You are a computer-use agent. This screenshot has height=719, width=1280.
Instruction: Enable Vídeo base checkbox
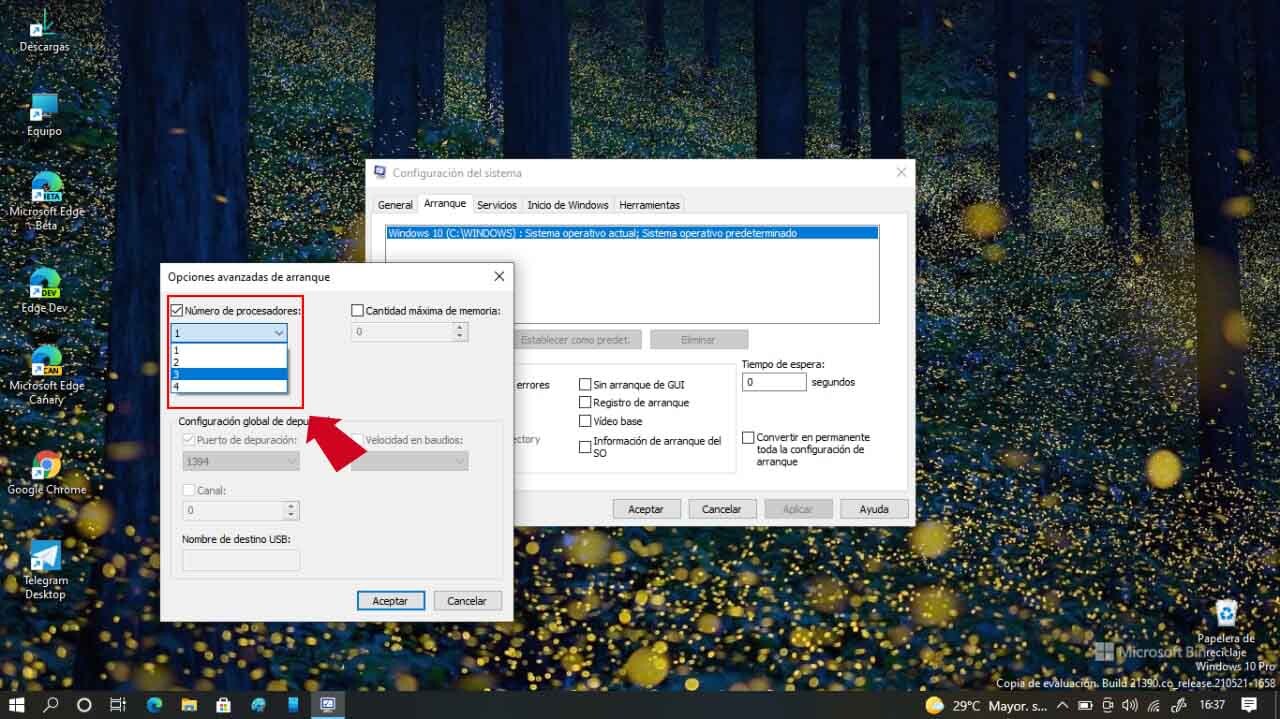(585, 421)
